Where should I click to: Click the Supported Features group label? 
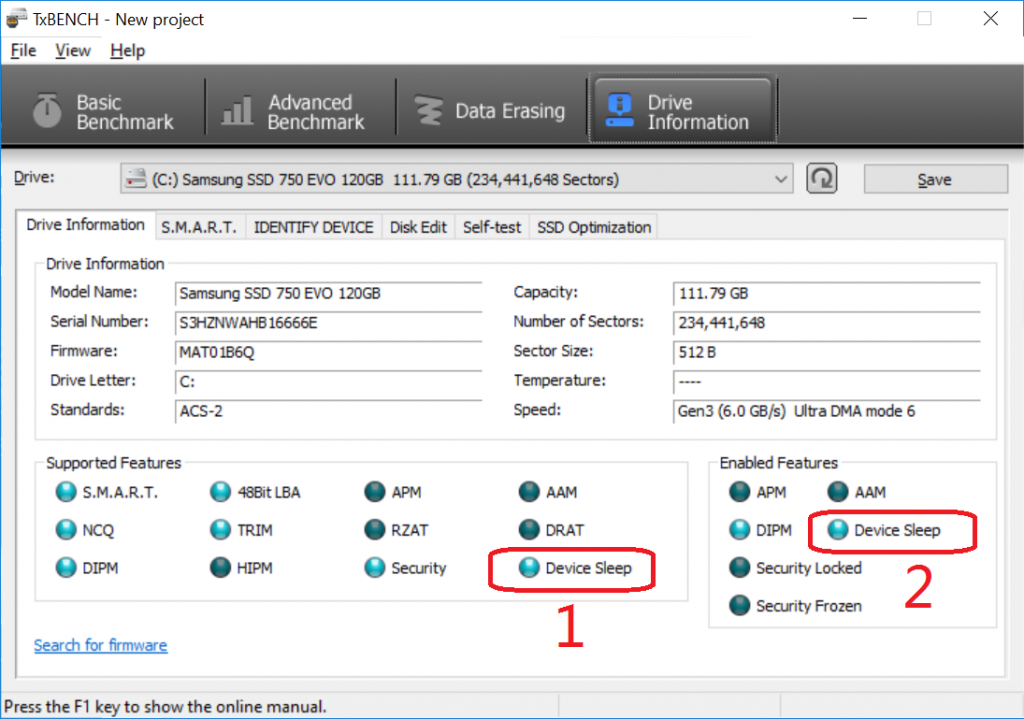click(x=114, y=463)
